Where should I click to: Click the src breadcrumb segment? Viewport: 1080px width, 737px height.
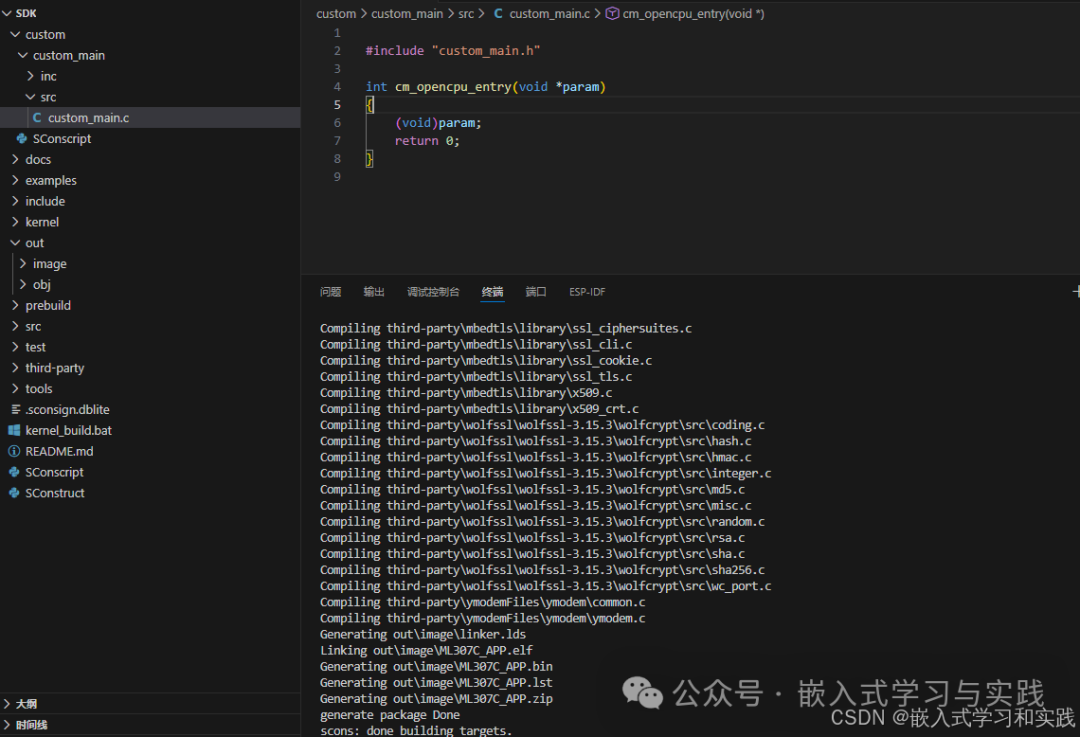466,14
